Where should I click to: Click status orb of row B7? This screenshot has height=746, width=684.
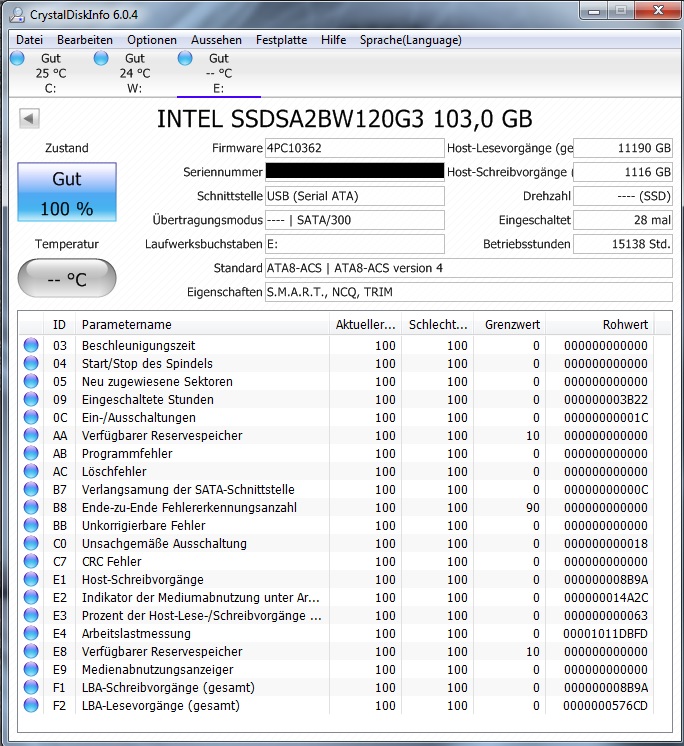coord(31,489)
